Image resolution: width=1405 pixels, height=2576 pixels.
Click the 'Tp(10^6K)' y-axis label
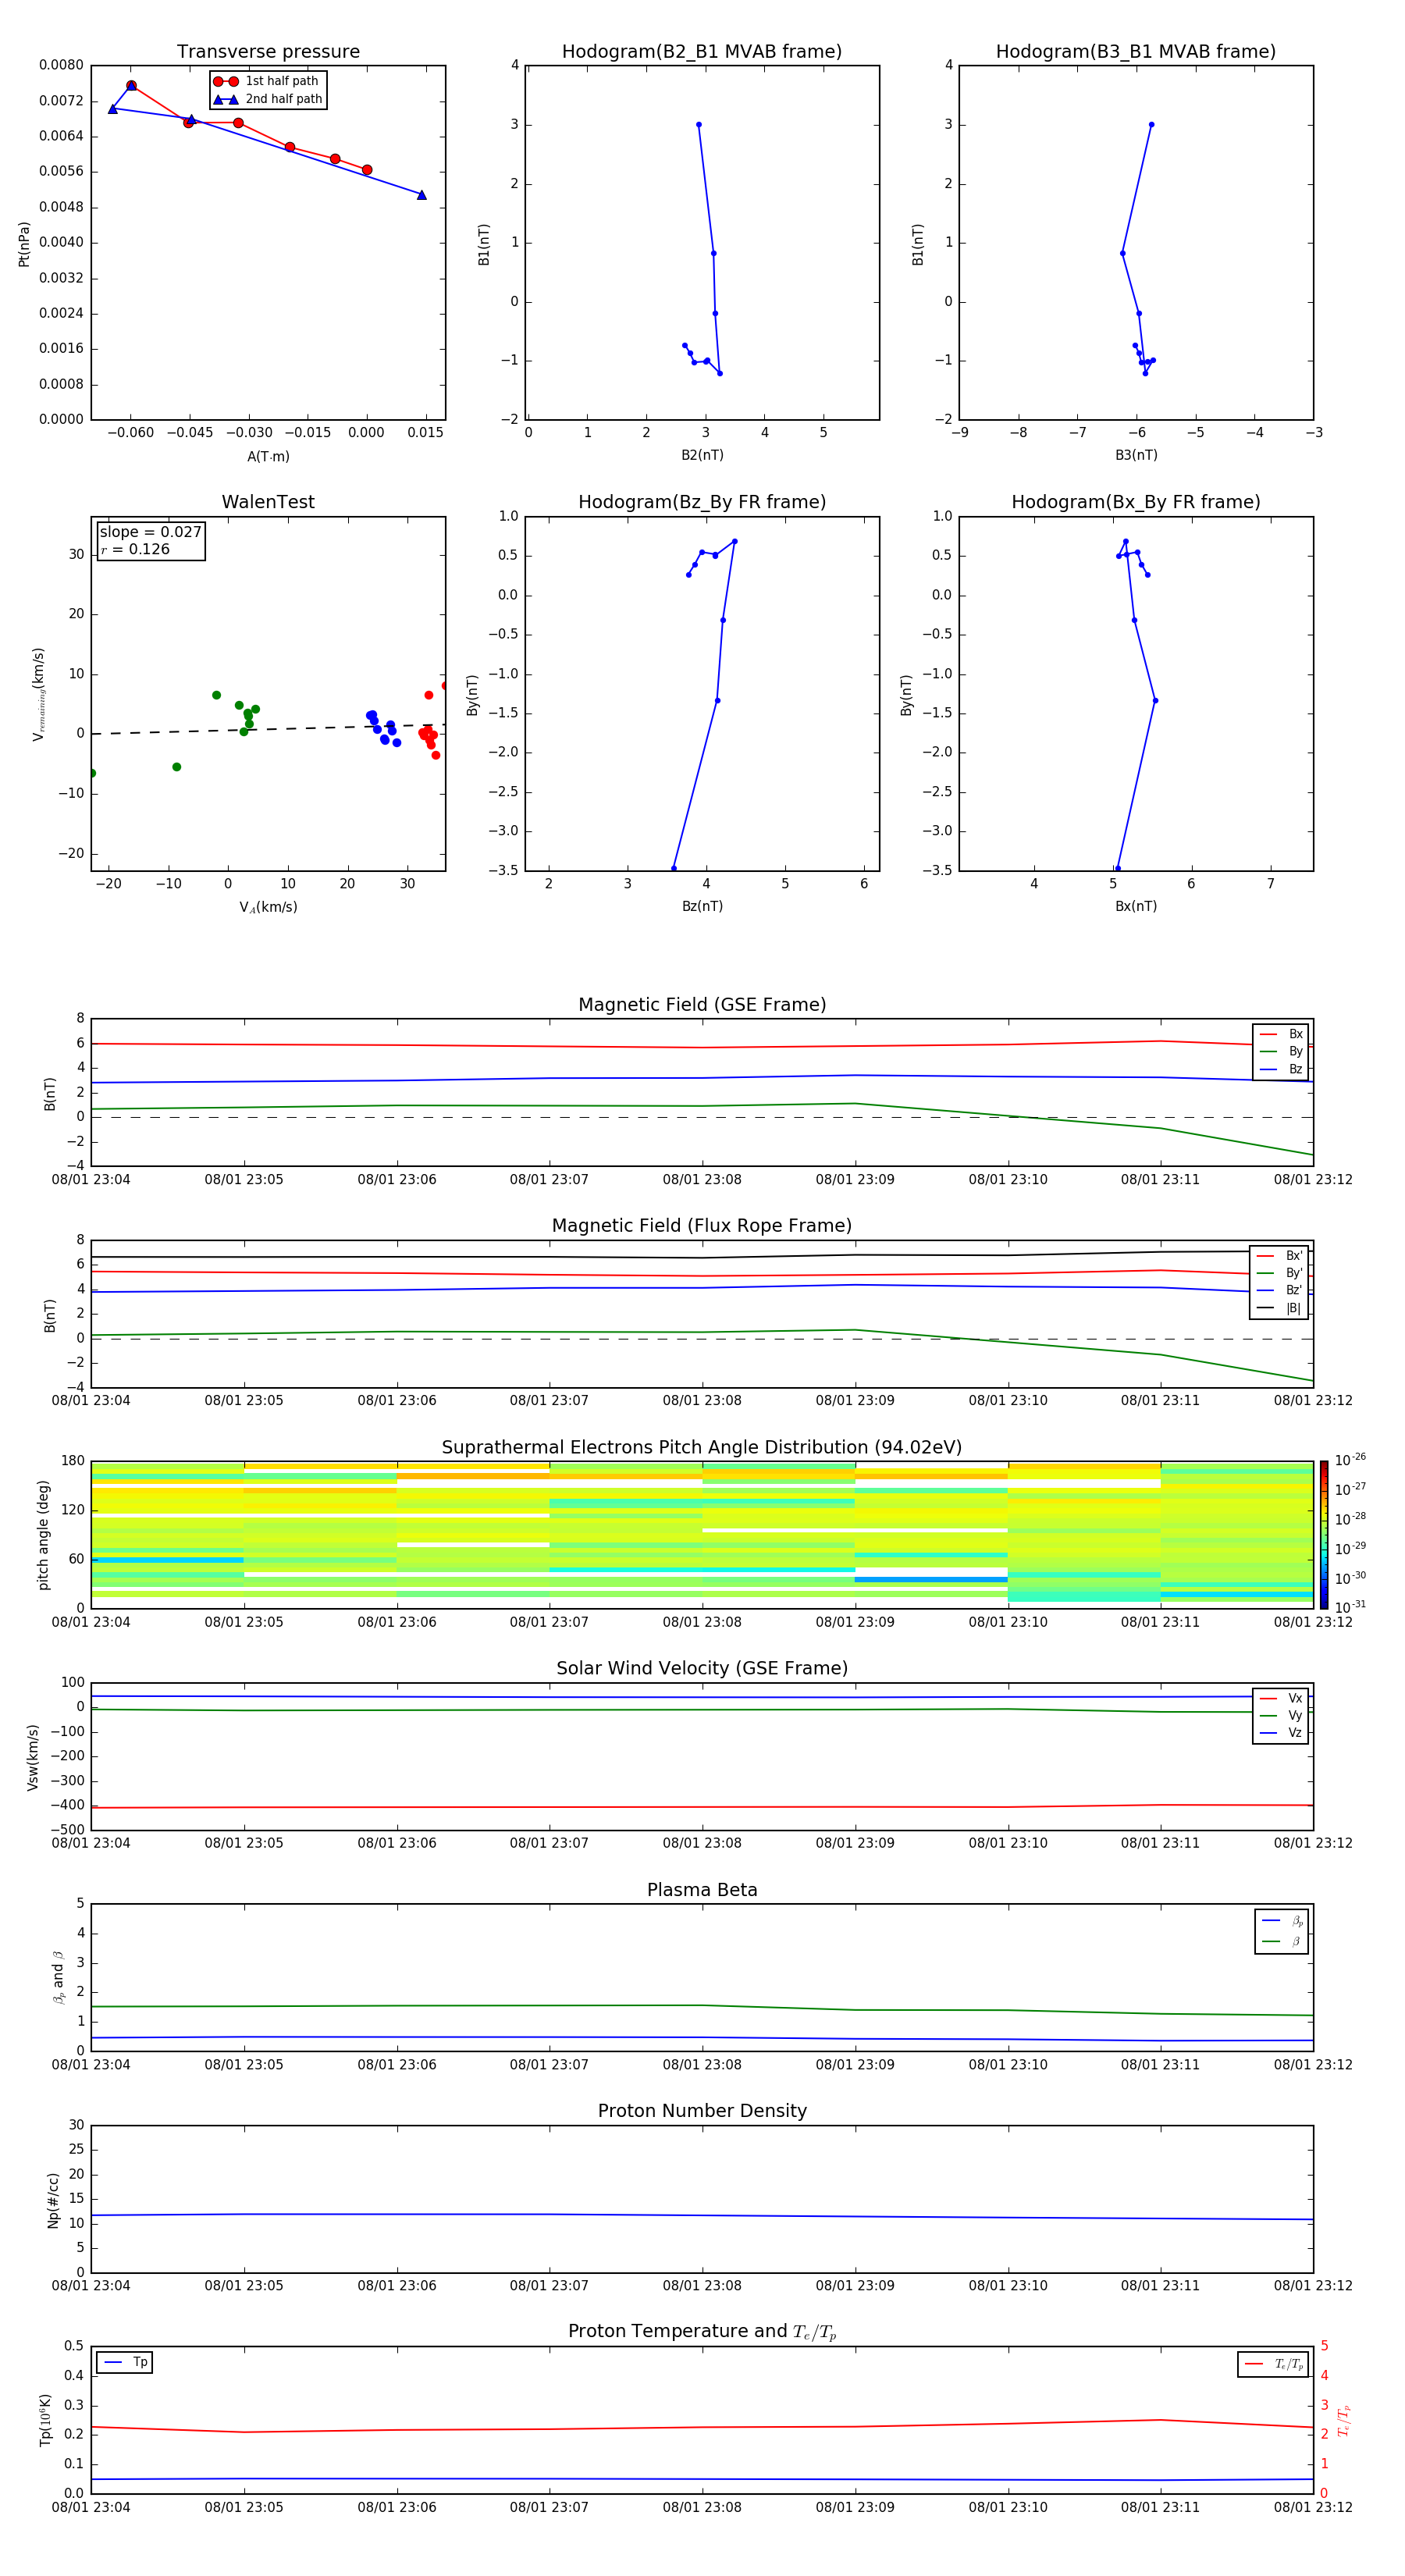(x=45, y=2420)
